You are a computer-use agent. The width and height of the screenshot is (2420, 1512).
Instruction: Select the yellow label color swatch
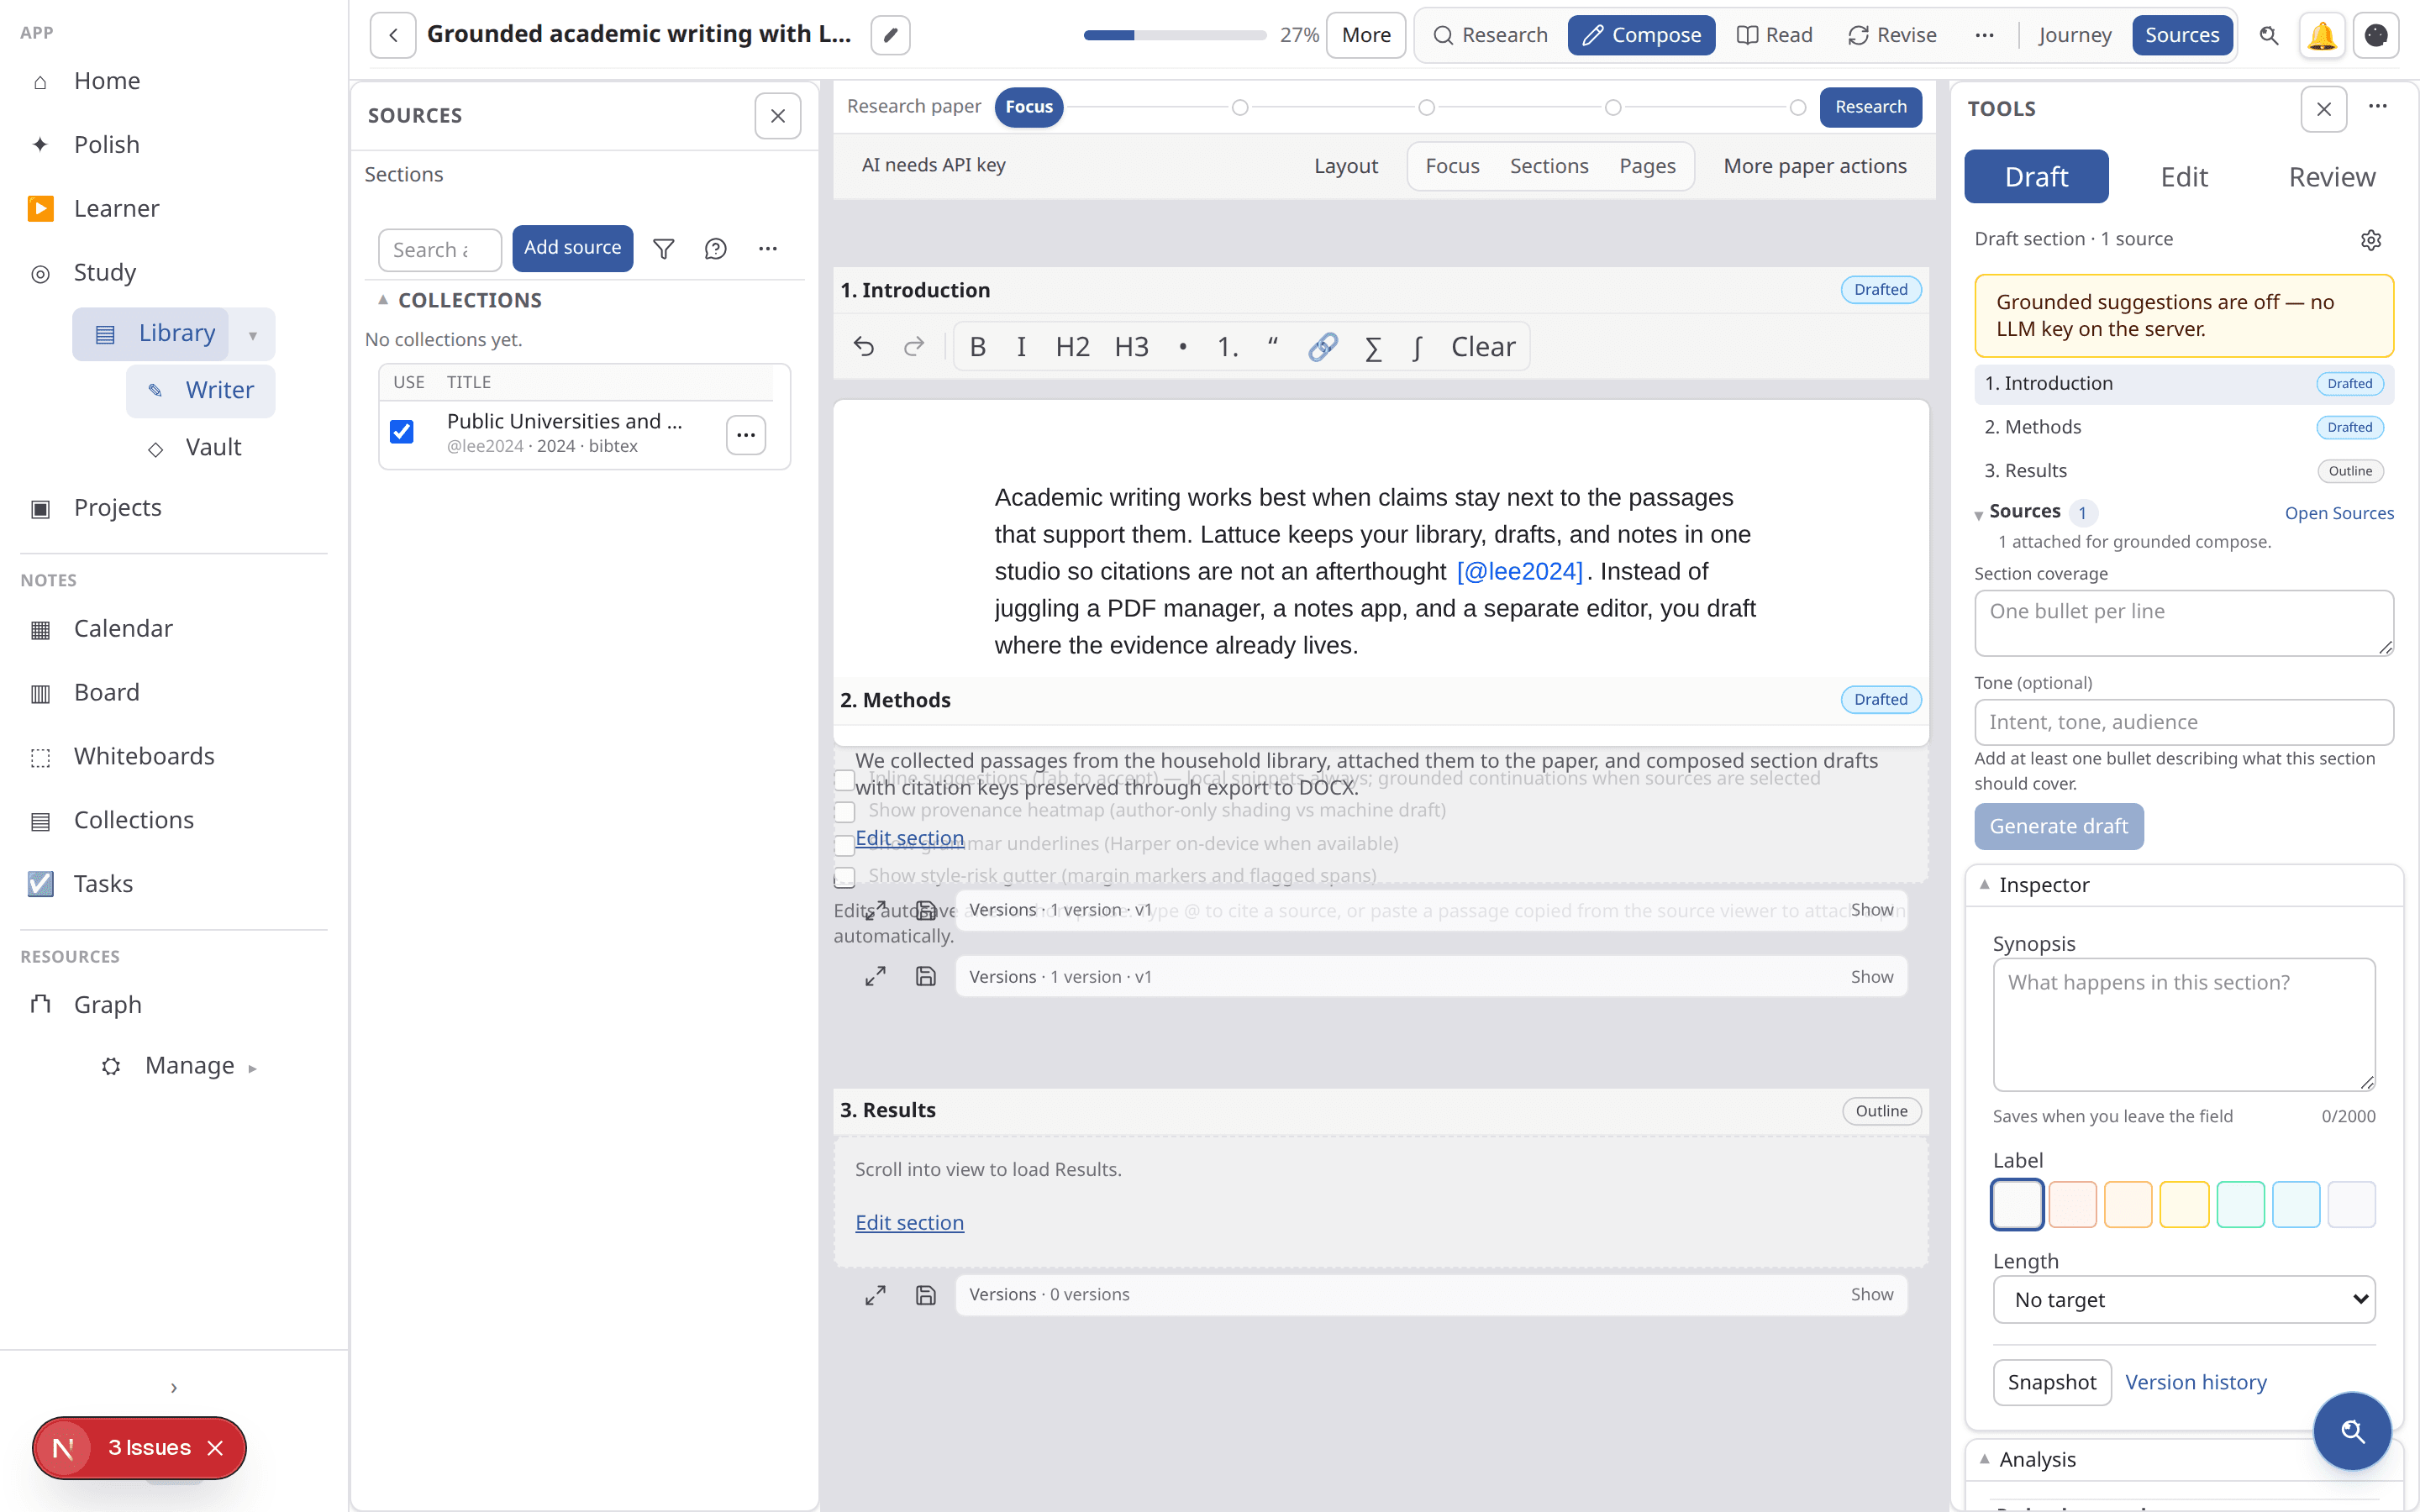pos(2184,1205)
